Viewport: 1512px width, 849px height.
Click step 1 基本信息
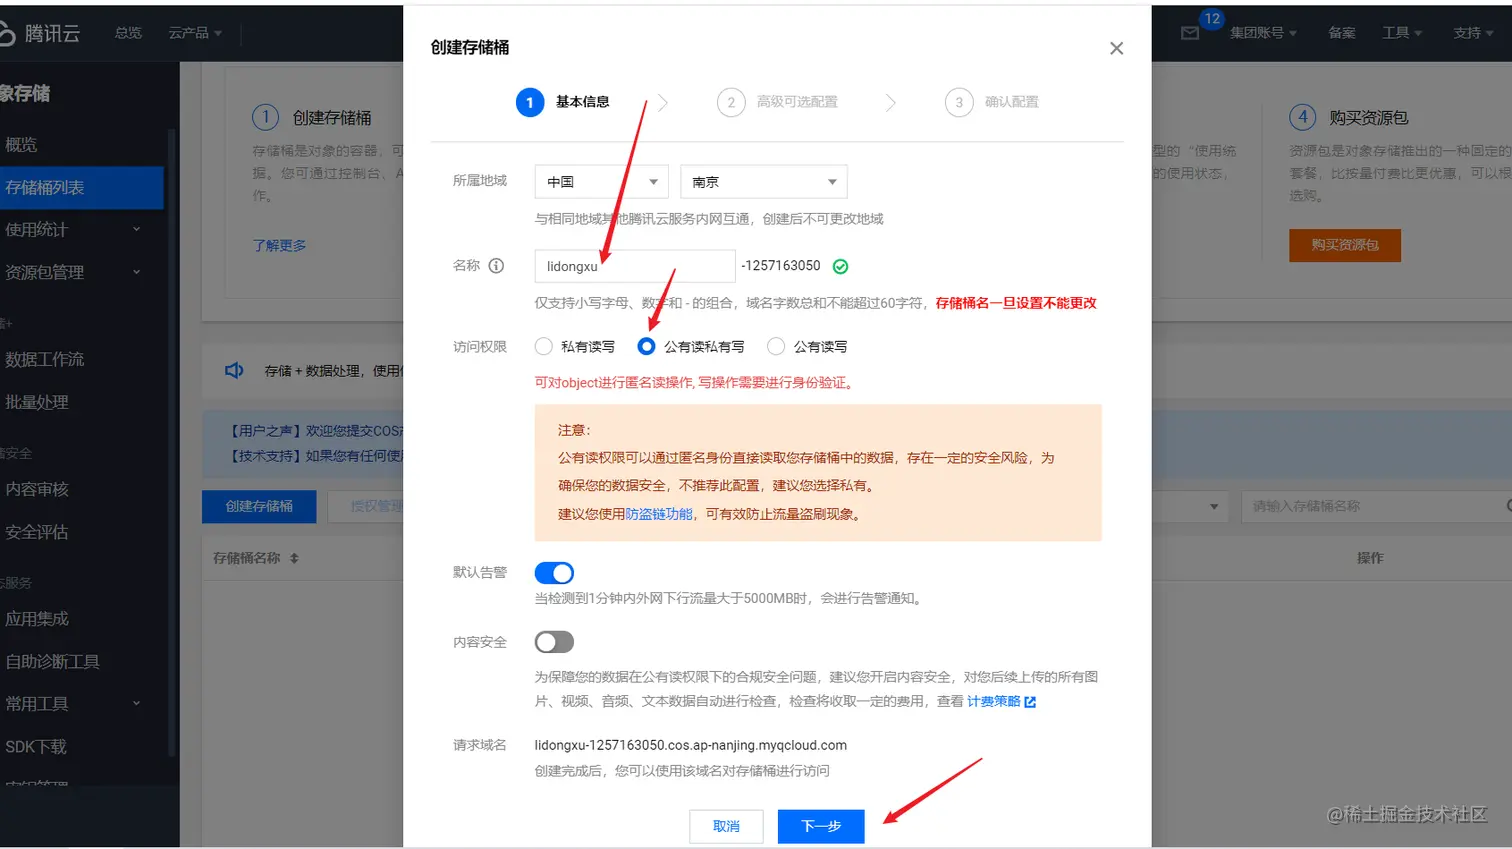pyautogui.click(x=563, y=102)
